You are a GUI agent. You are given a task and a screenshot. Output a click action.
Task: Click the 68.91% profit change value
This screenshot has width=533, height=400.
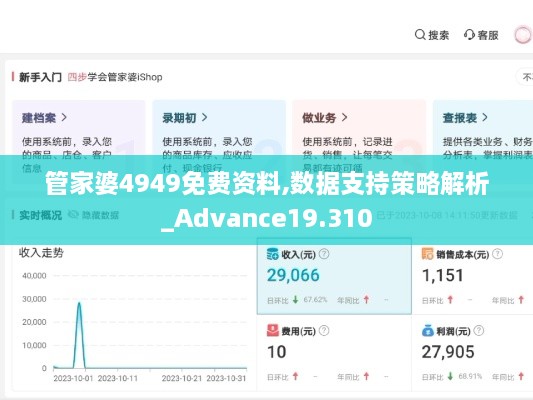pyautogui.click(x=470, y=376)
